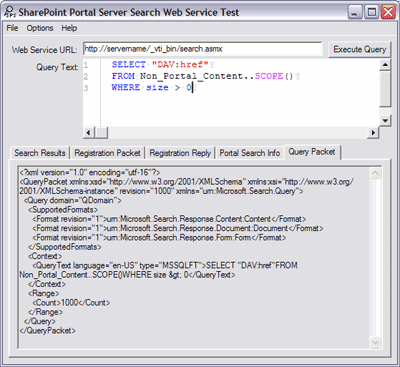Click the word size in query line 3
Viewport: 400px width, 367px height.
click(x=157, y=88)
